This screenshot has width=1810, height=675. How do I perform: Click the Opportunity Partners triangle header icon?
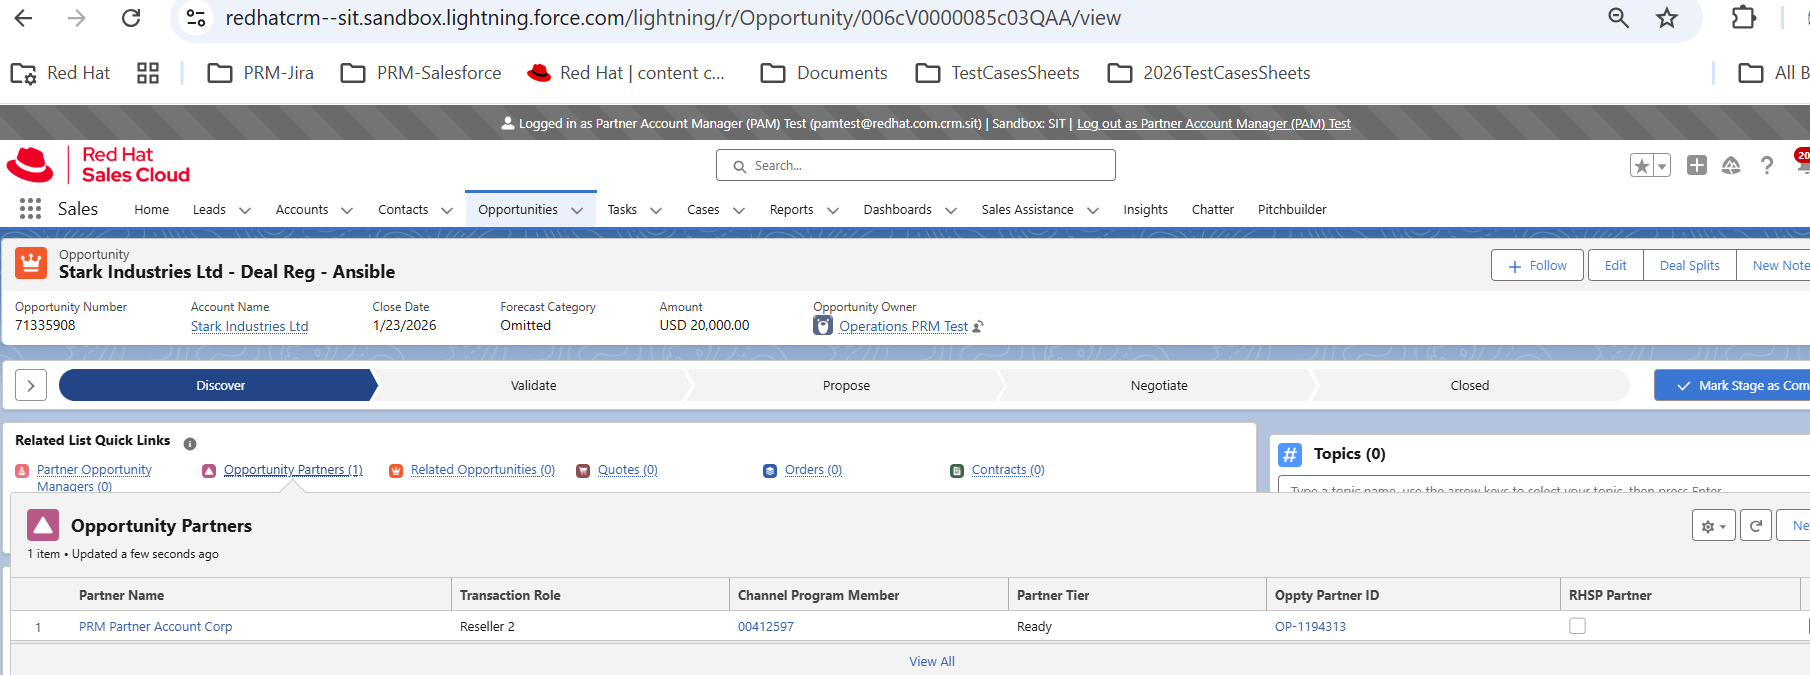coord(43,525)
